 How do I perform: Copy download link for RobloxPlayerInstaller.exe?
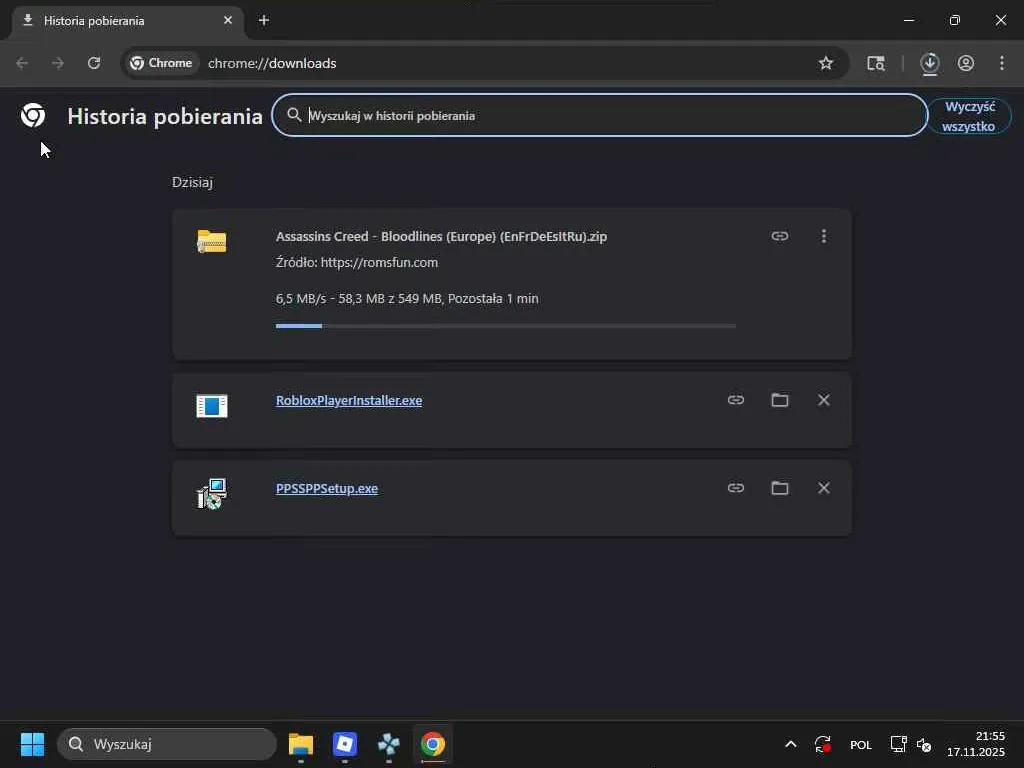(736, 400)
